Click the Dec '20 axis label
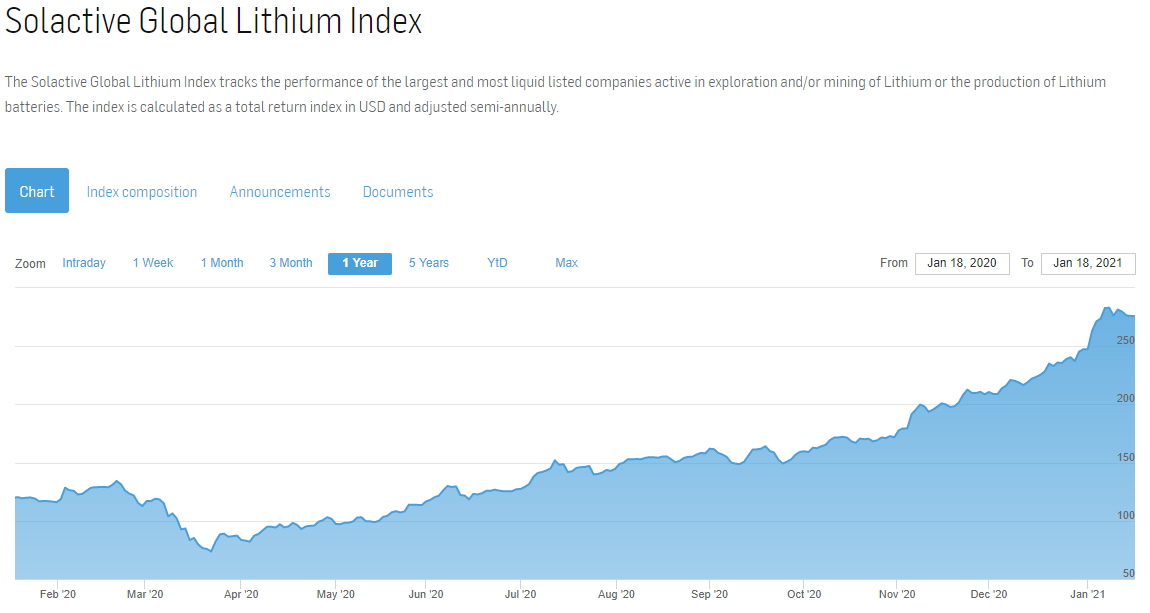The image size is (1150, 613). point(989,594)
